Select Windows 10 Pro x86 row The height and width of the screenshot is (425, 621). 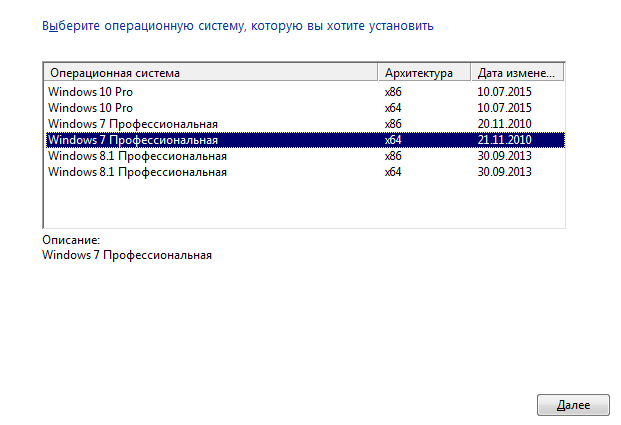(x=305, y=92)
